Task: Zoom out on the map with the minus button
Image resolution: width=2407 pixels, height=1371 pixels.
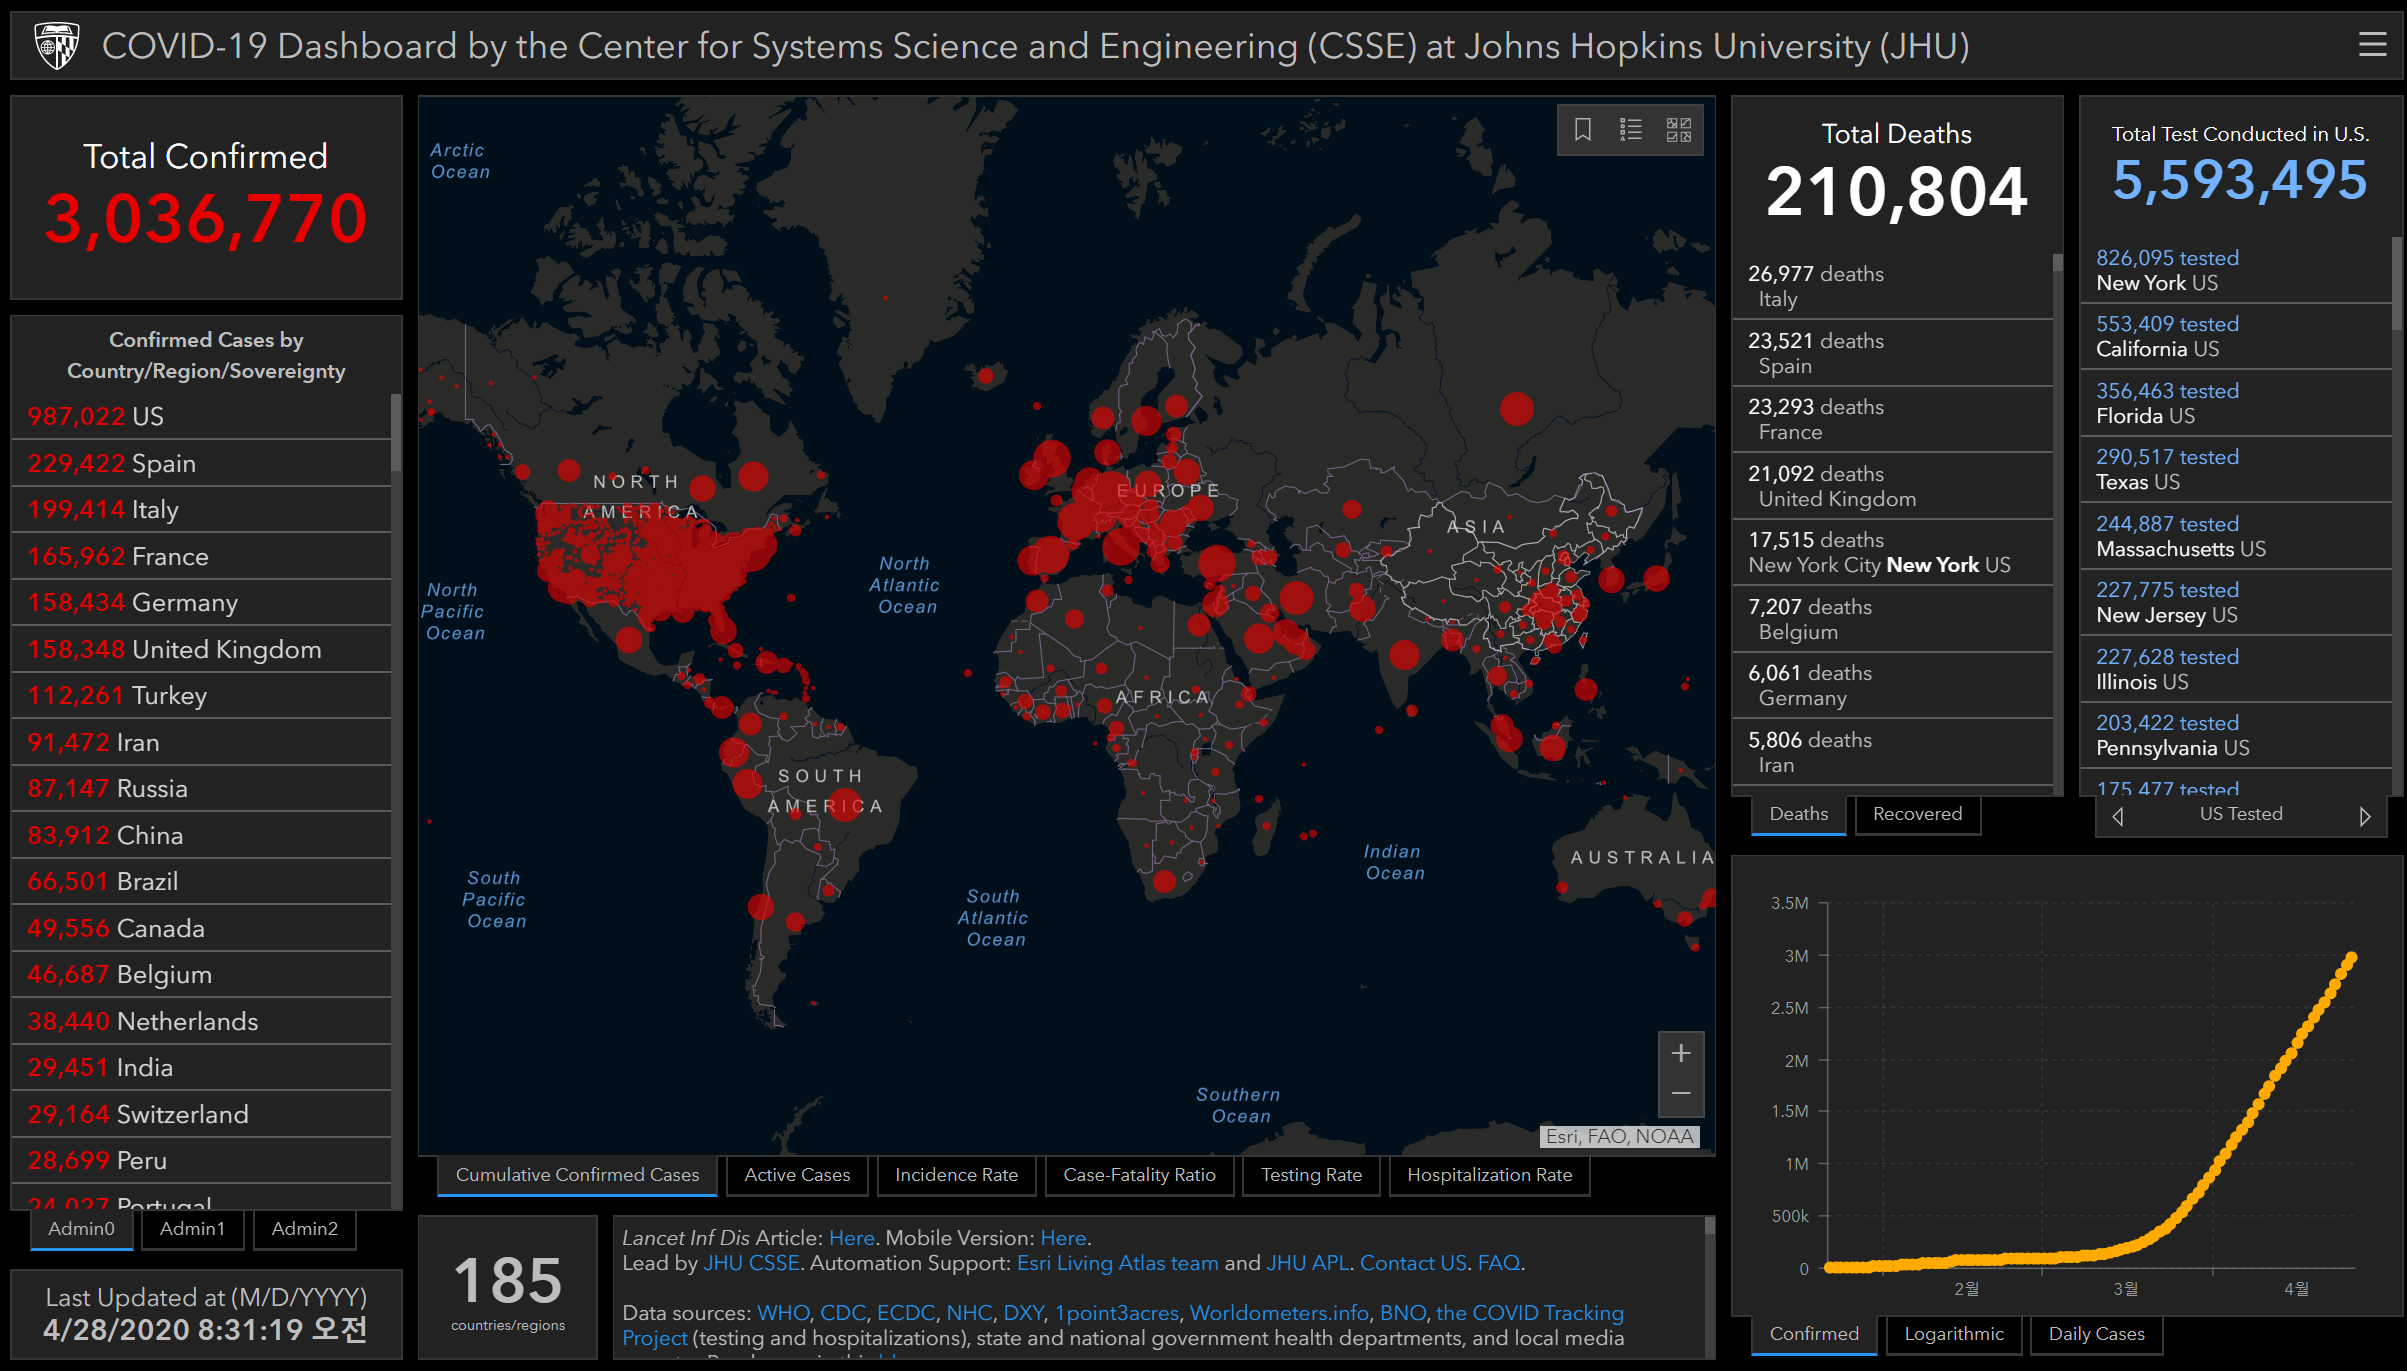Action: coord(1681,1094)
